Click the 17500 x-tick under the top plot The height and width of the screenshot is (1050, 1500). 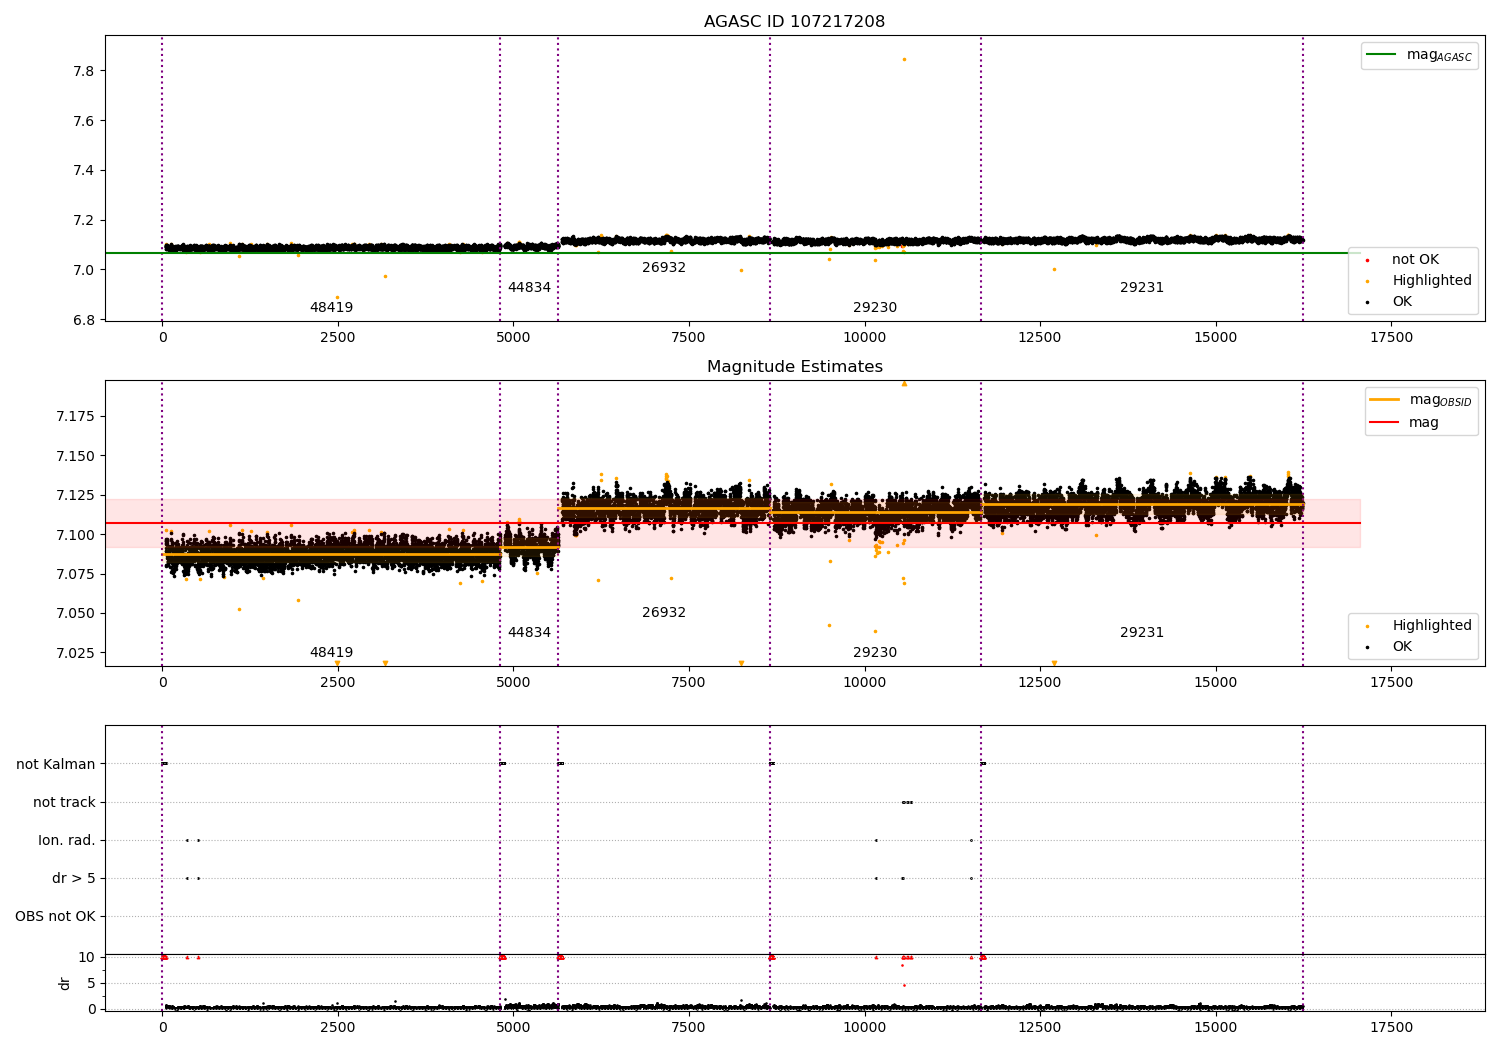pyautogui.click(x=1391, y=338)
